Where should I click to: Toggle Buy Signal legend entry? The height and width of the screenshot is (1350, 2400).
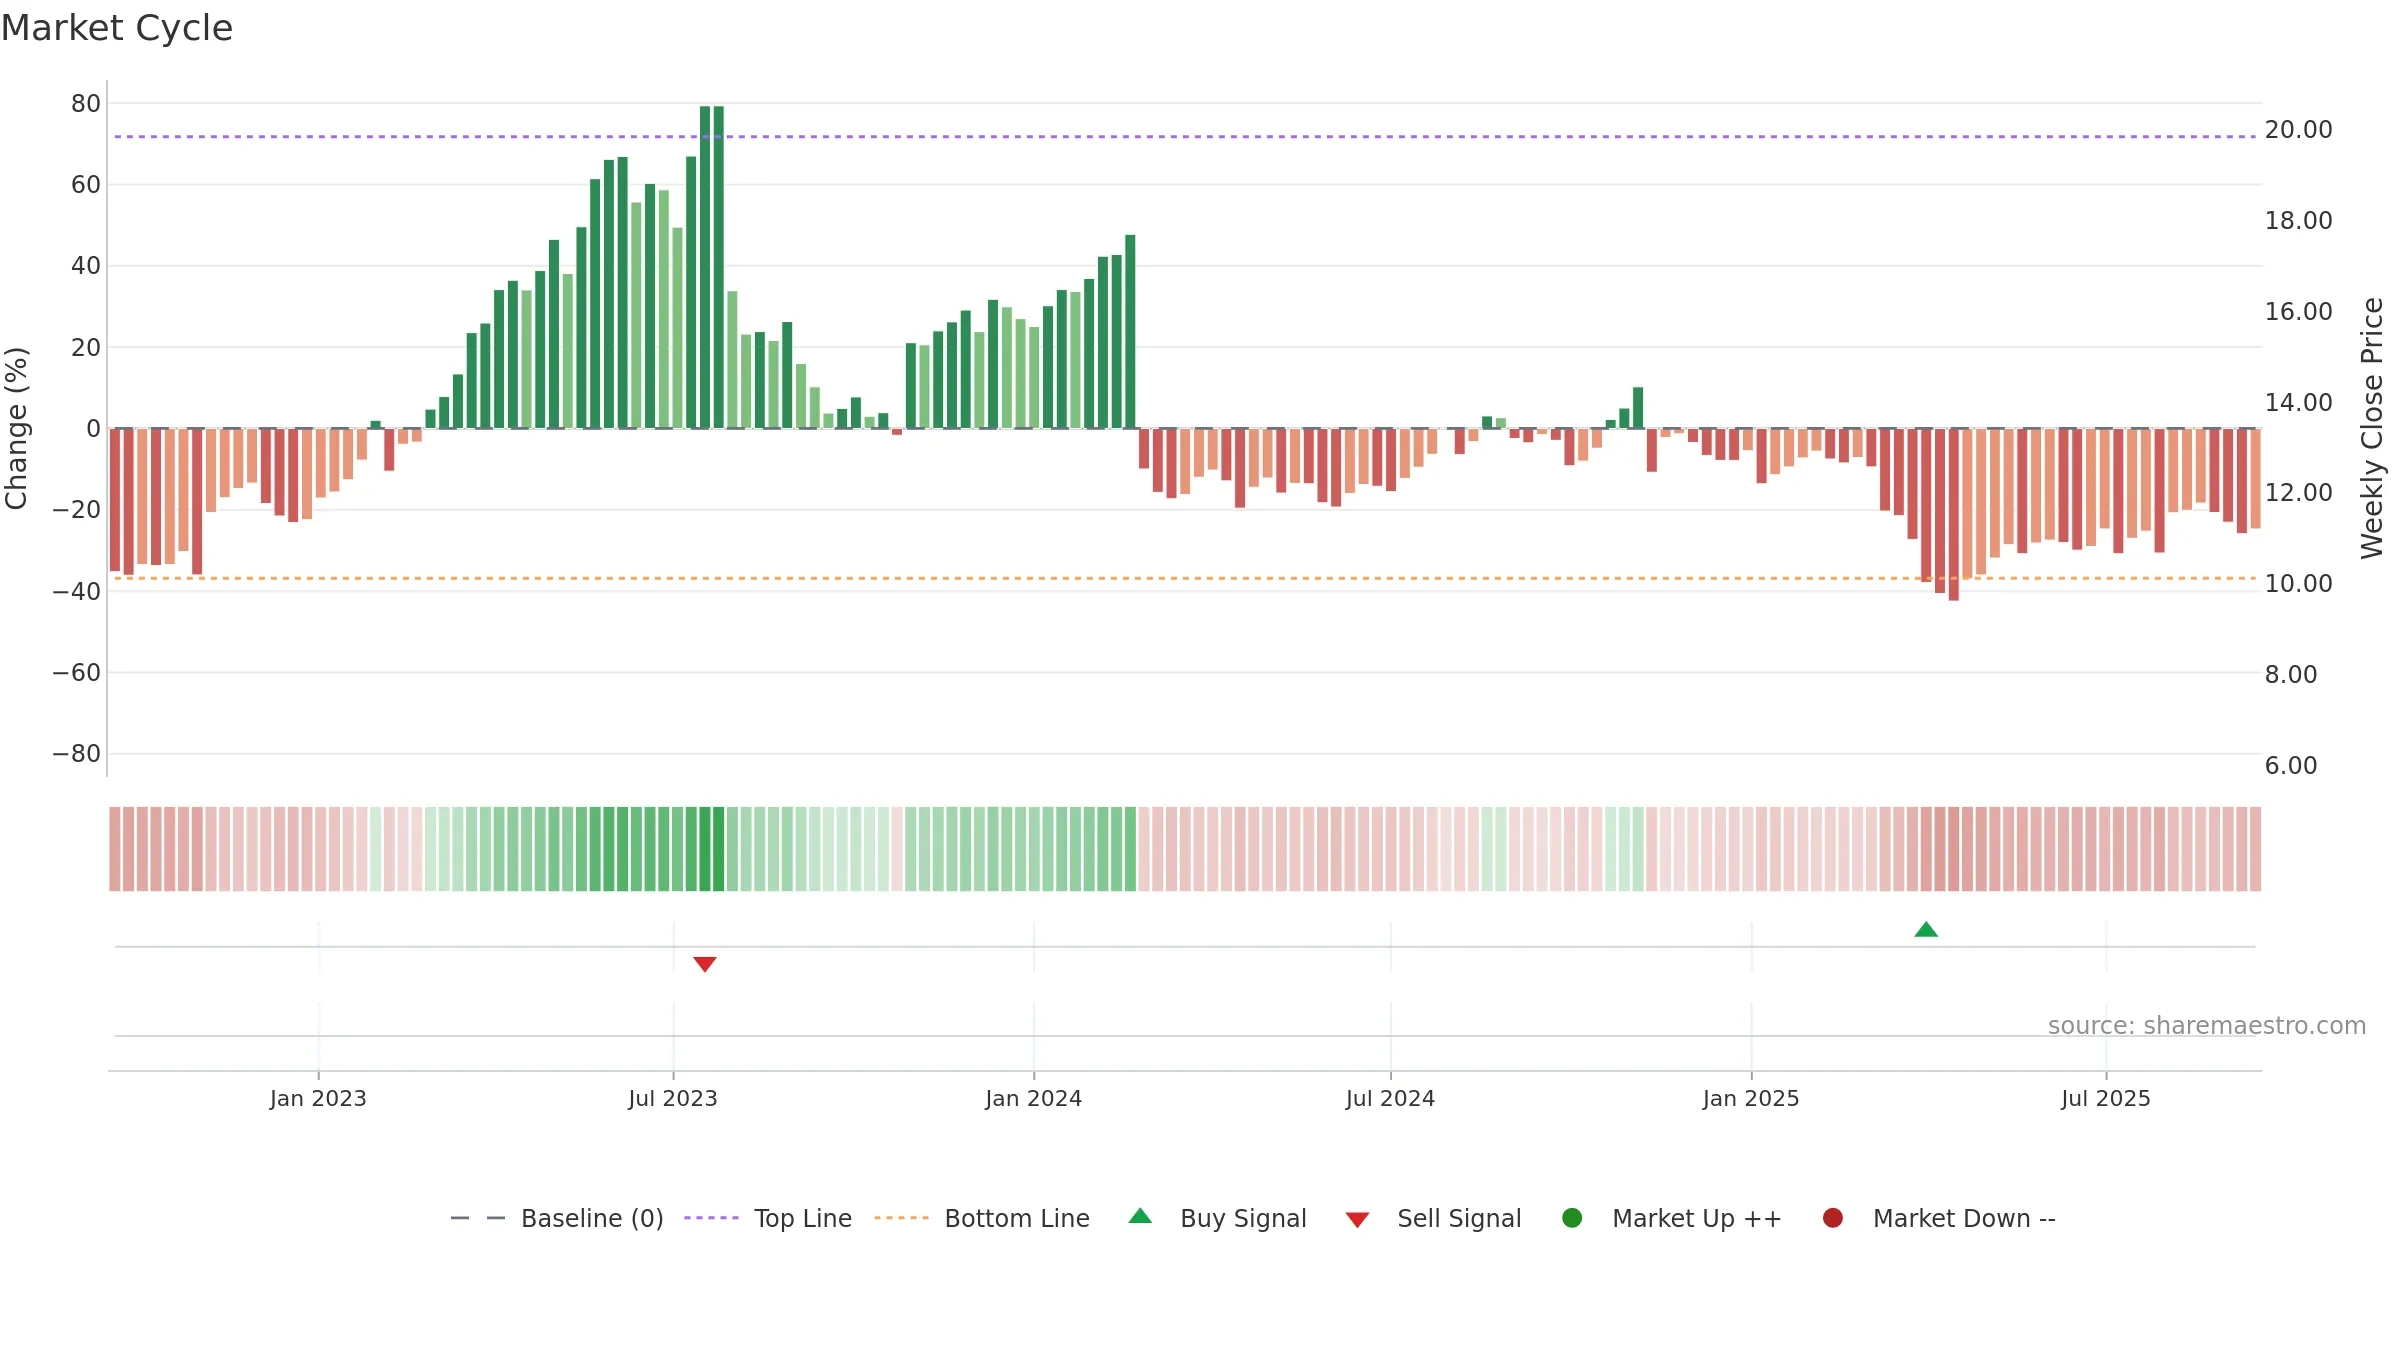tap(1217, 1218)
